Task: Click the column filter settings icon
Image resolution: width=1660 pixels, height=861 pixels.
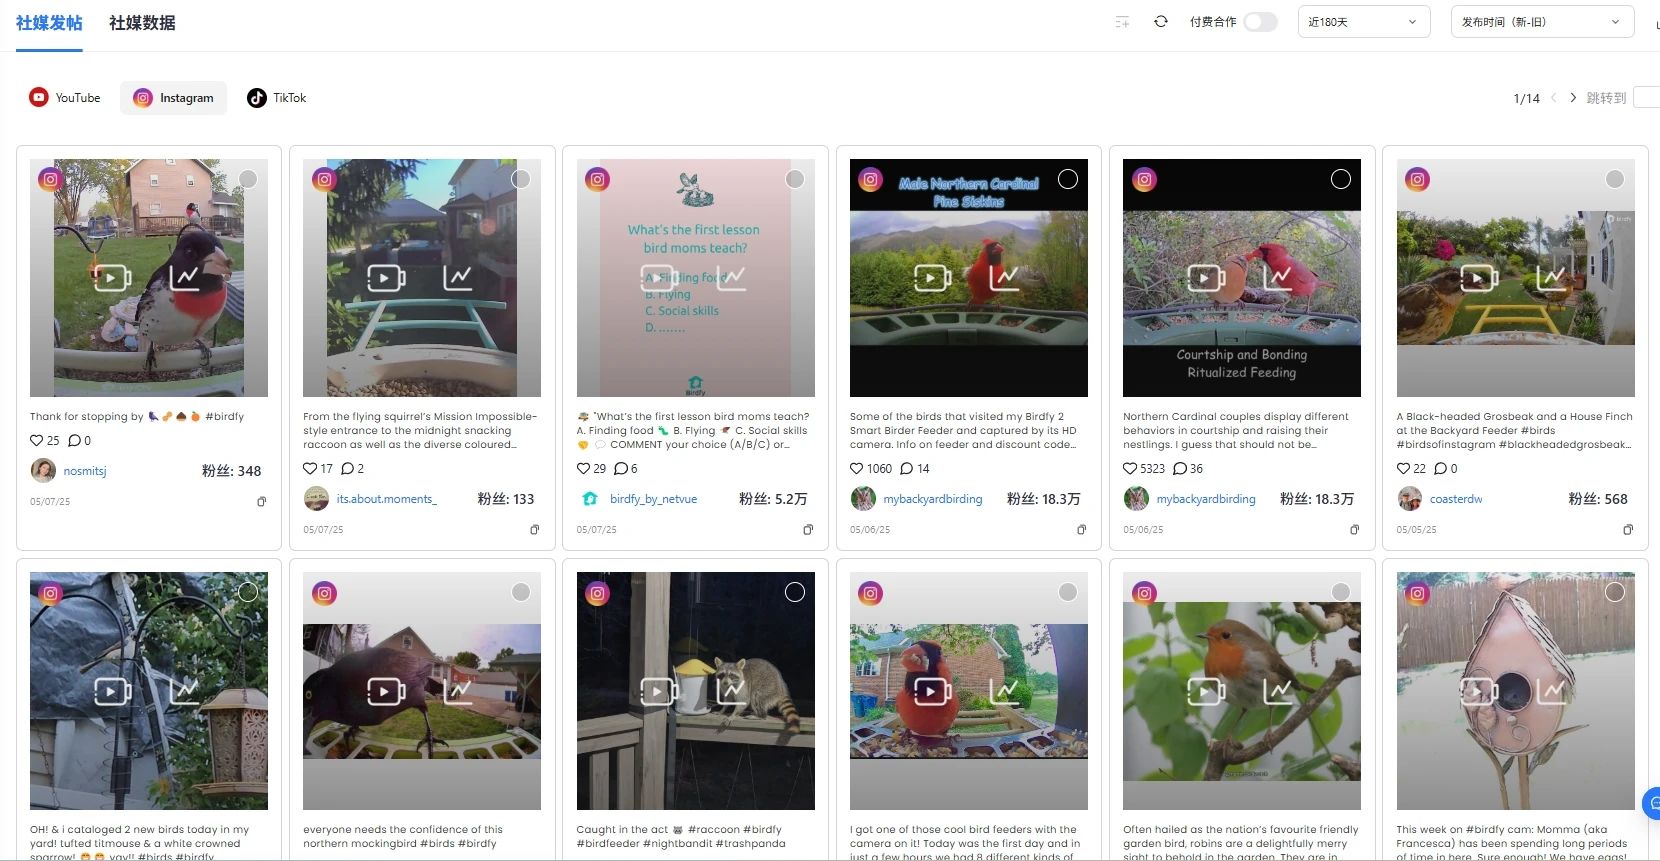Action: (1122, 22)
